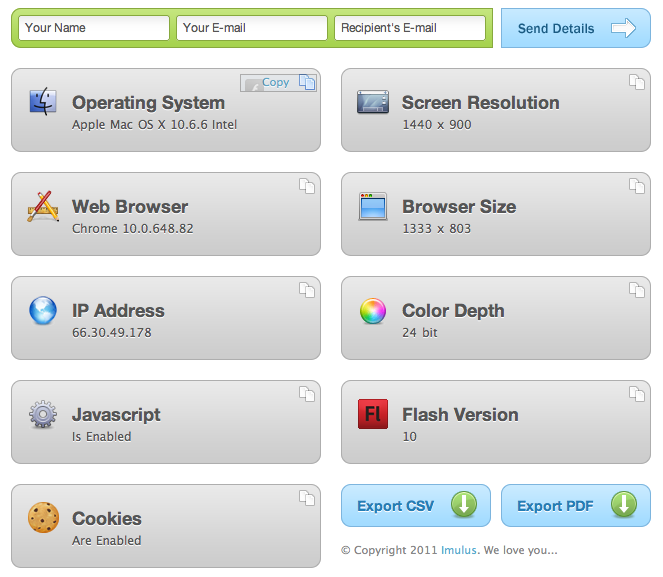Click the Flash version value 10
Image resolution: width=663 pixels, height=577 pixels.
409,437
